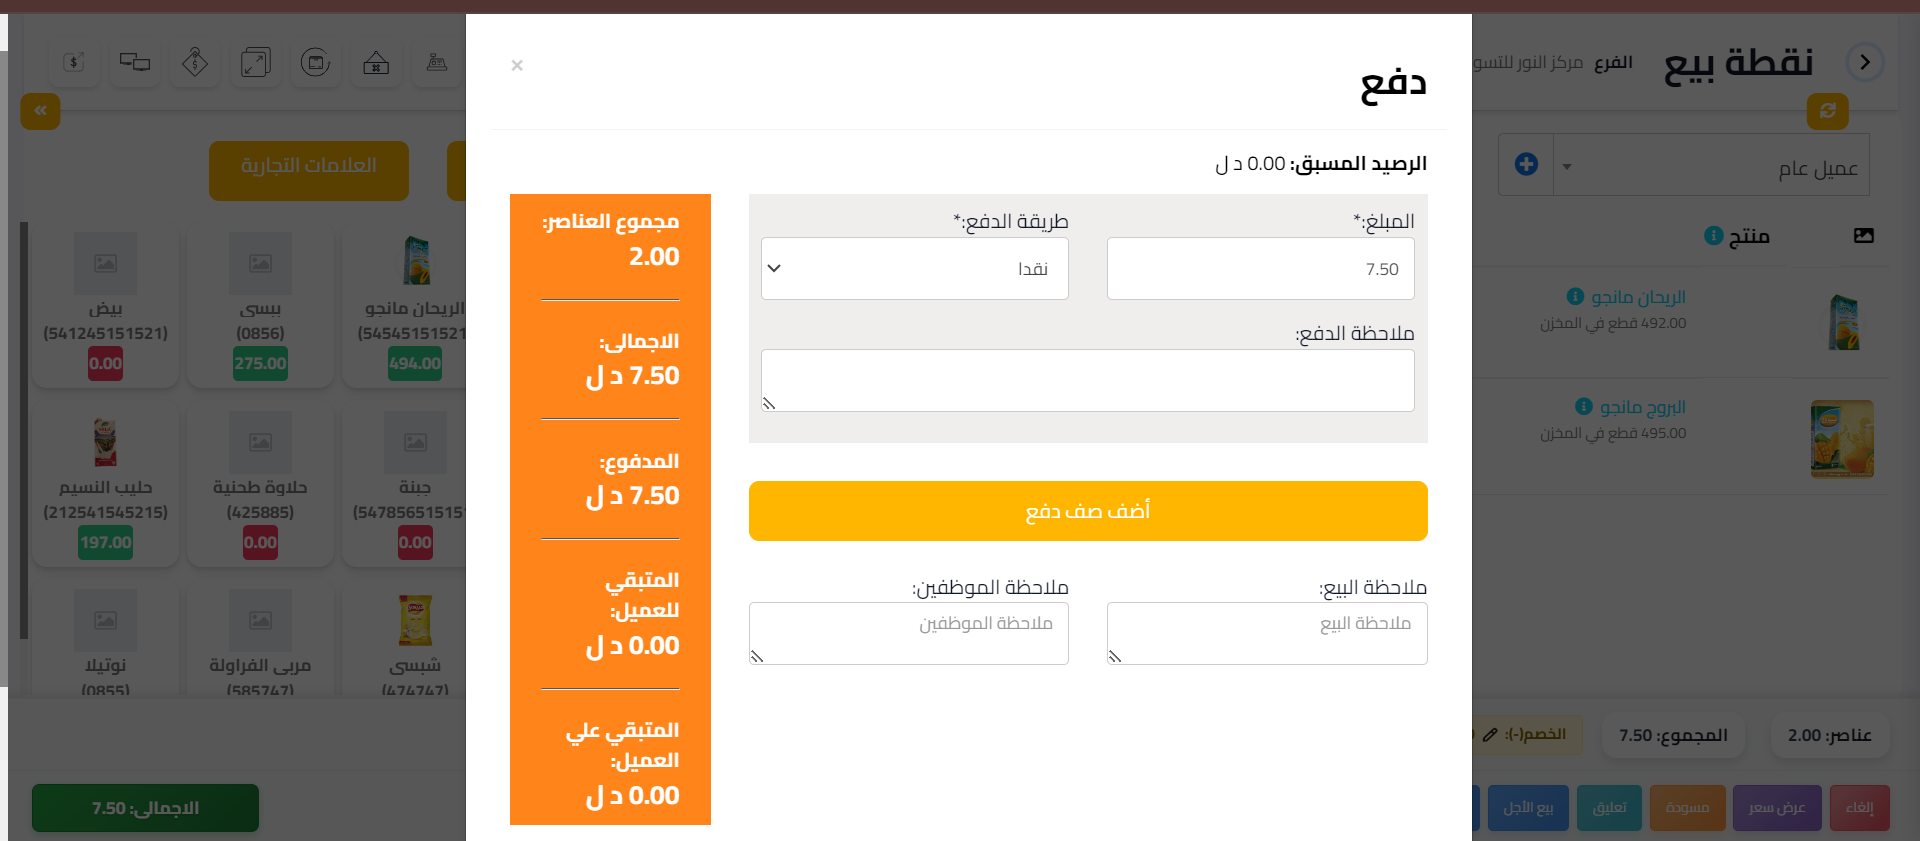Click the yellow double-chevron collapse button

(x=41, y=111)
